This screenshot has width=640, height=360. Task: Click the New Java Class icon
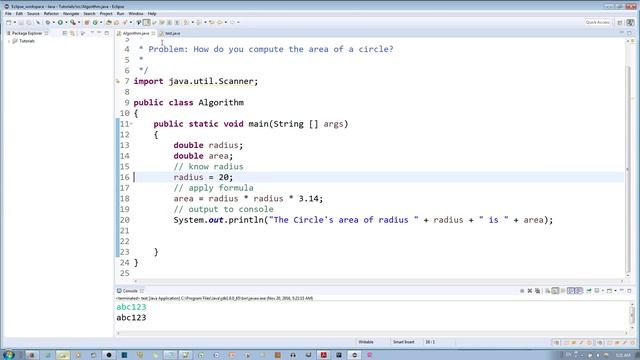(95, 22)
